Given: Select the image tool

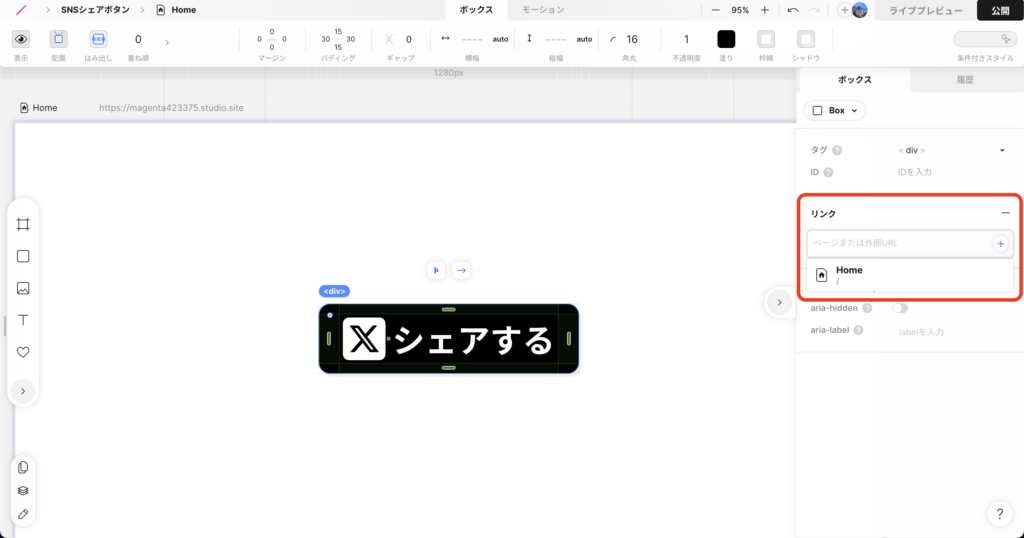Looking at the screenshot, I should coord(23,288).
